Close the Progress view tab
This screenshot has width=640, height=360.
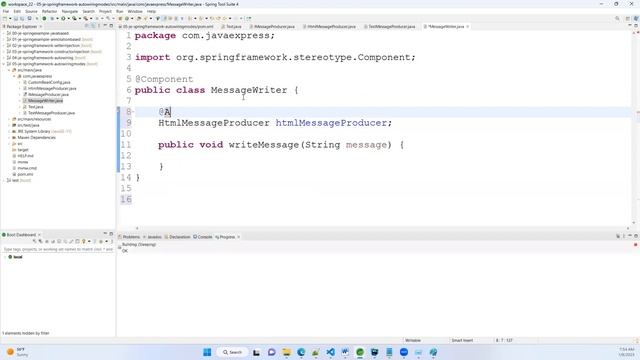click(x=238, y=237)
